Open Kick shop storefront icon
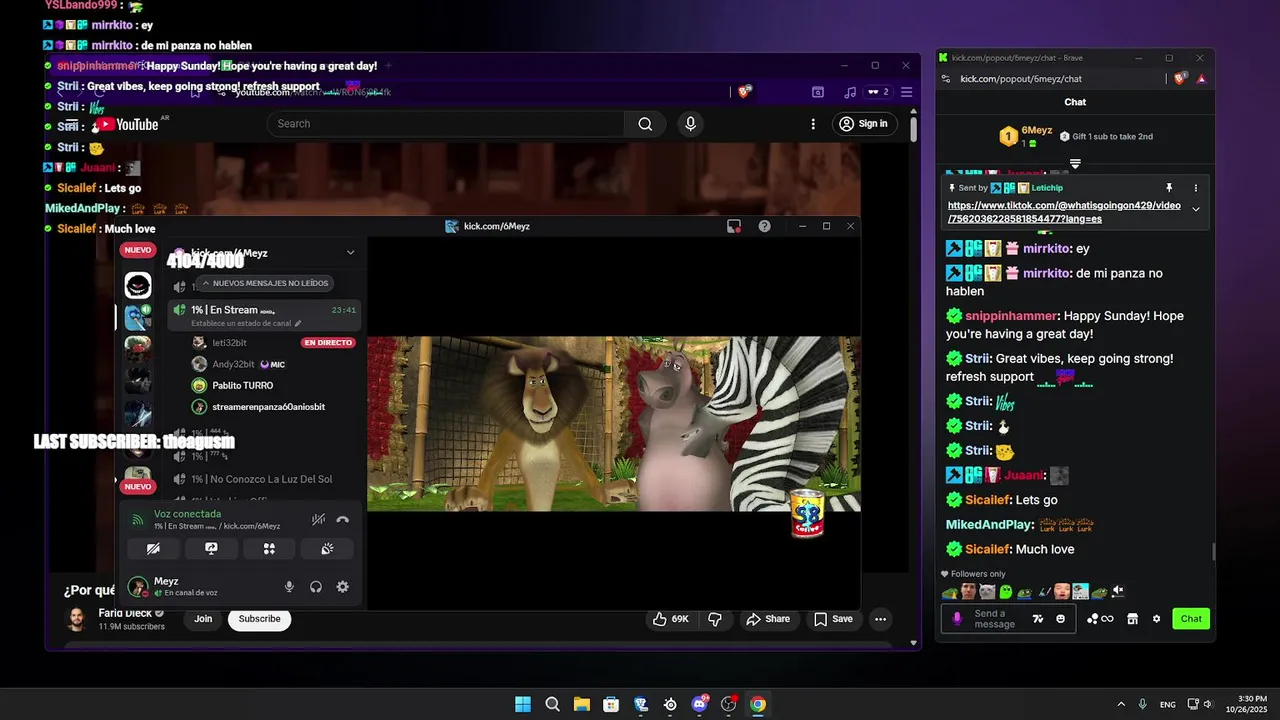Screen dimensions: 1280x720 click(1132, 619)
